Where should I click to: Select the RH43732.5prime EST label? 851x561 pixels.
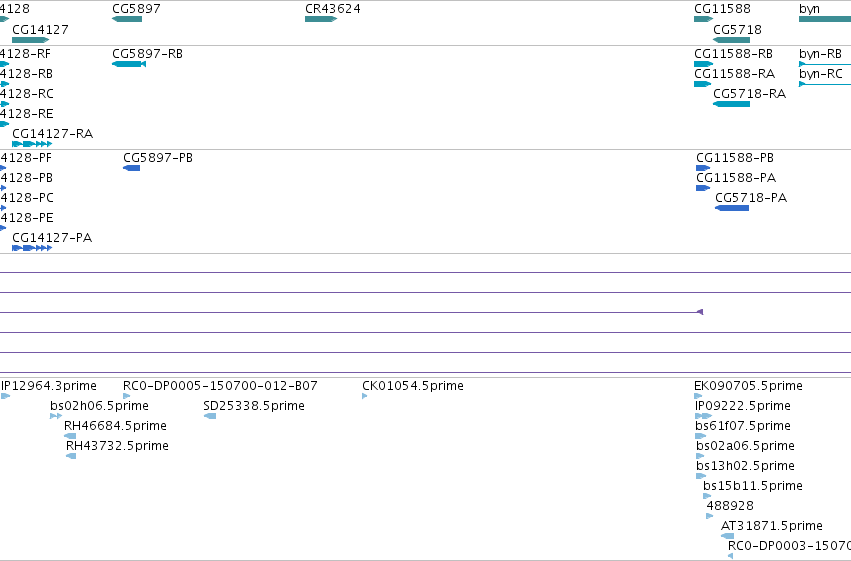117,446
